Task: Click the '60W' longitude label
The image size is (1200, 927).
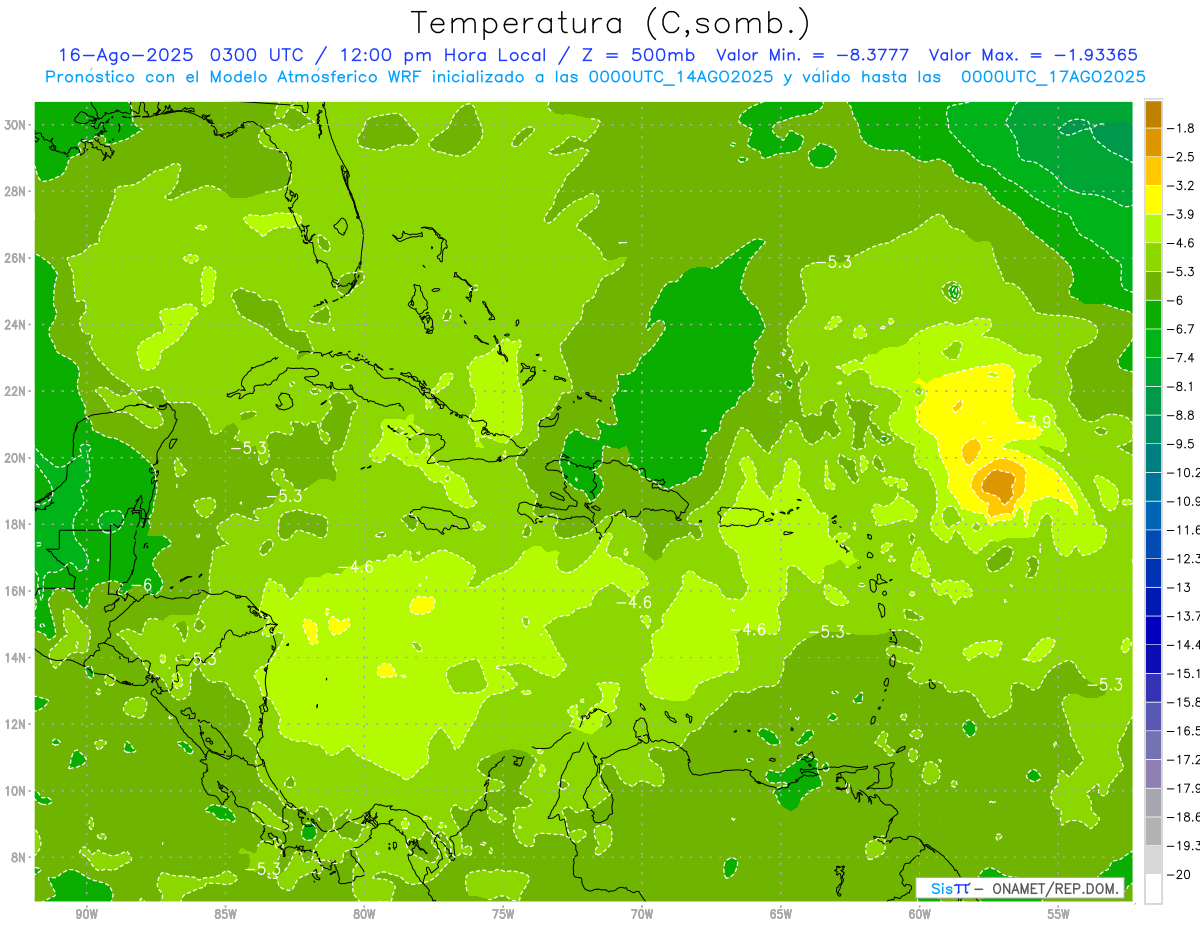Action: [920, 915]
